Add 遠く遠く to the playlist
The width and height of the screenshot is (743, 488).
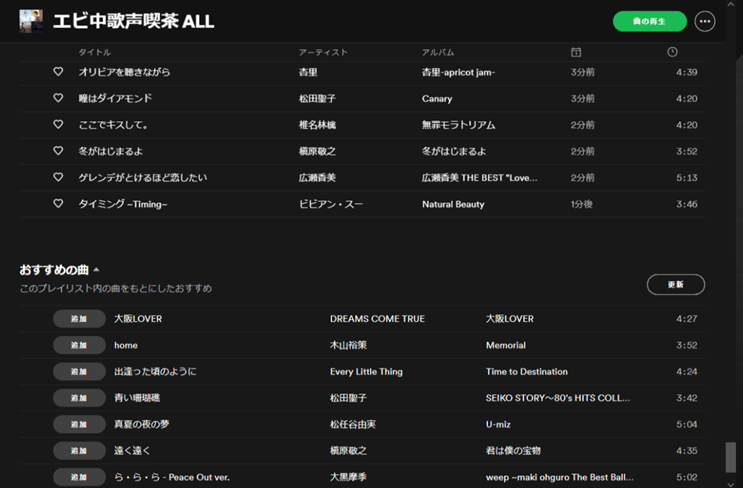79,451
